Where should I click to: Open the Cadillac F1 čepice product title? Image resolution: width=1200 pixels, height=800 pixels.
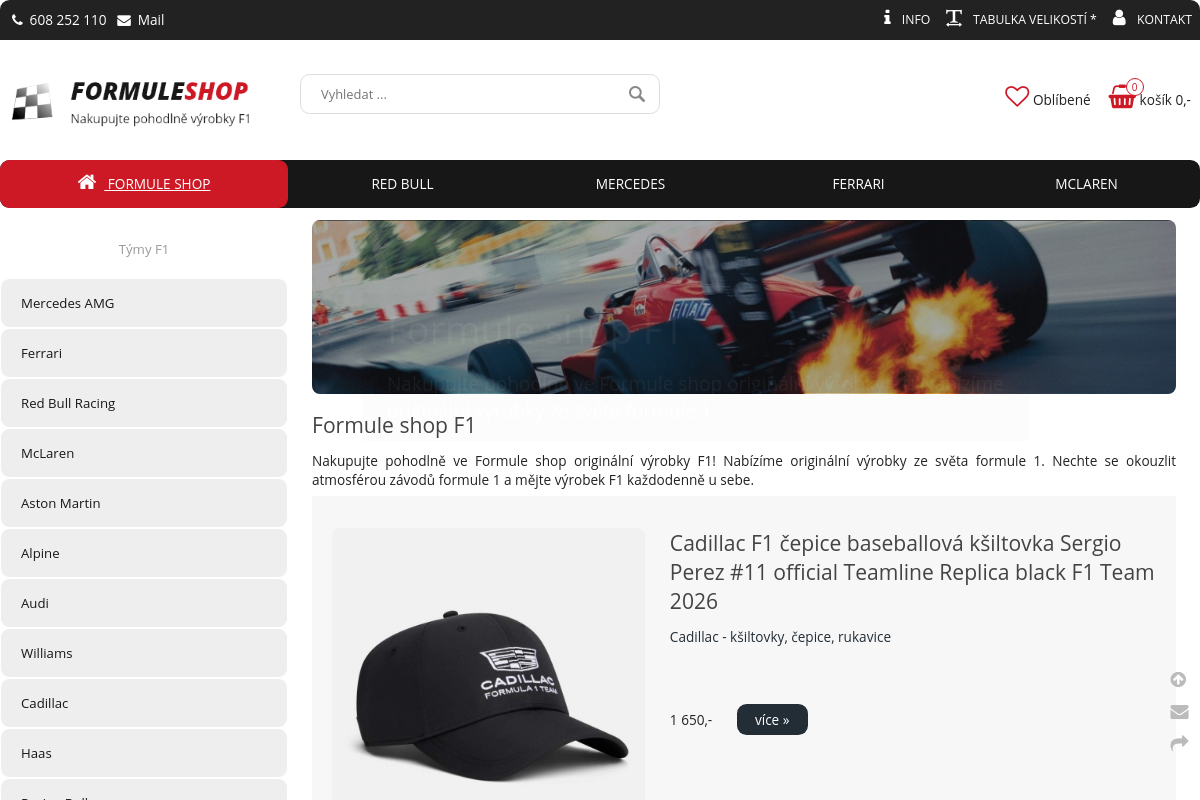912,572
